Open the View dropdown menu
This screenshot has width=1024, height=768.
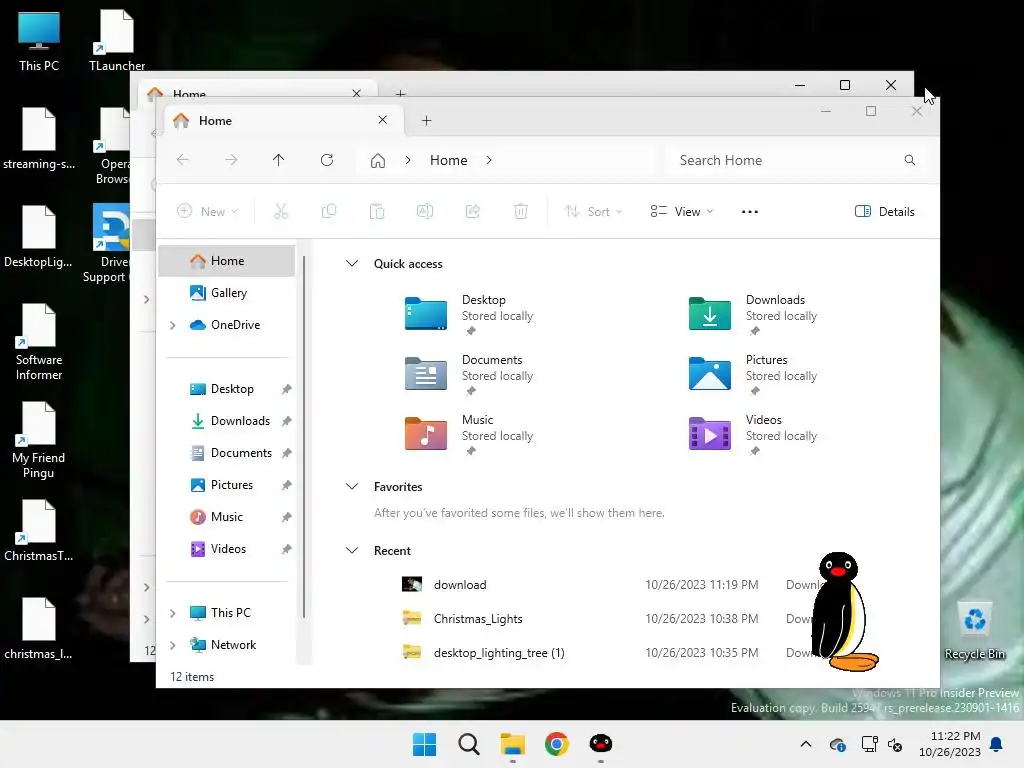(x=682, y=212)
